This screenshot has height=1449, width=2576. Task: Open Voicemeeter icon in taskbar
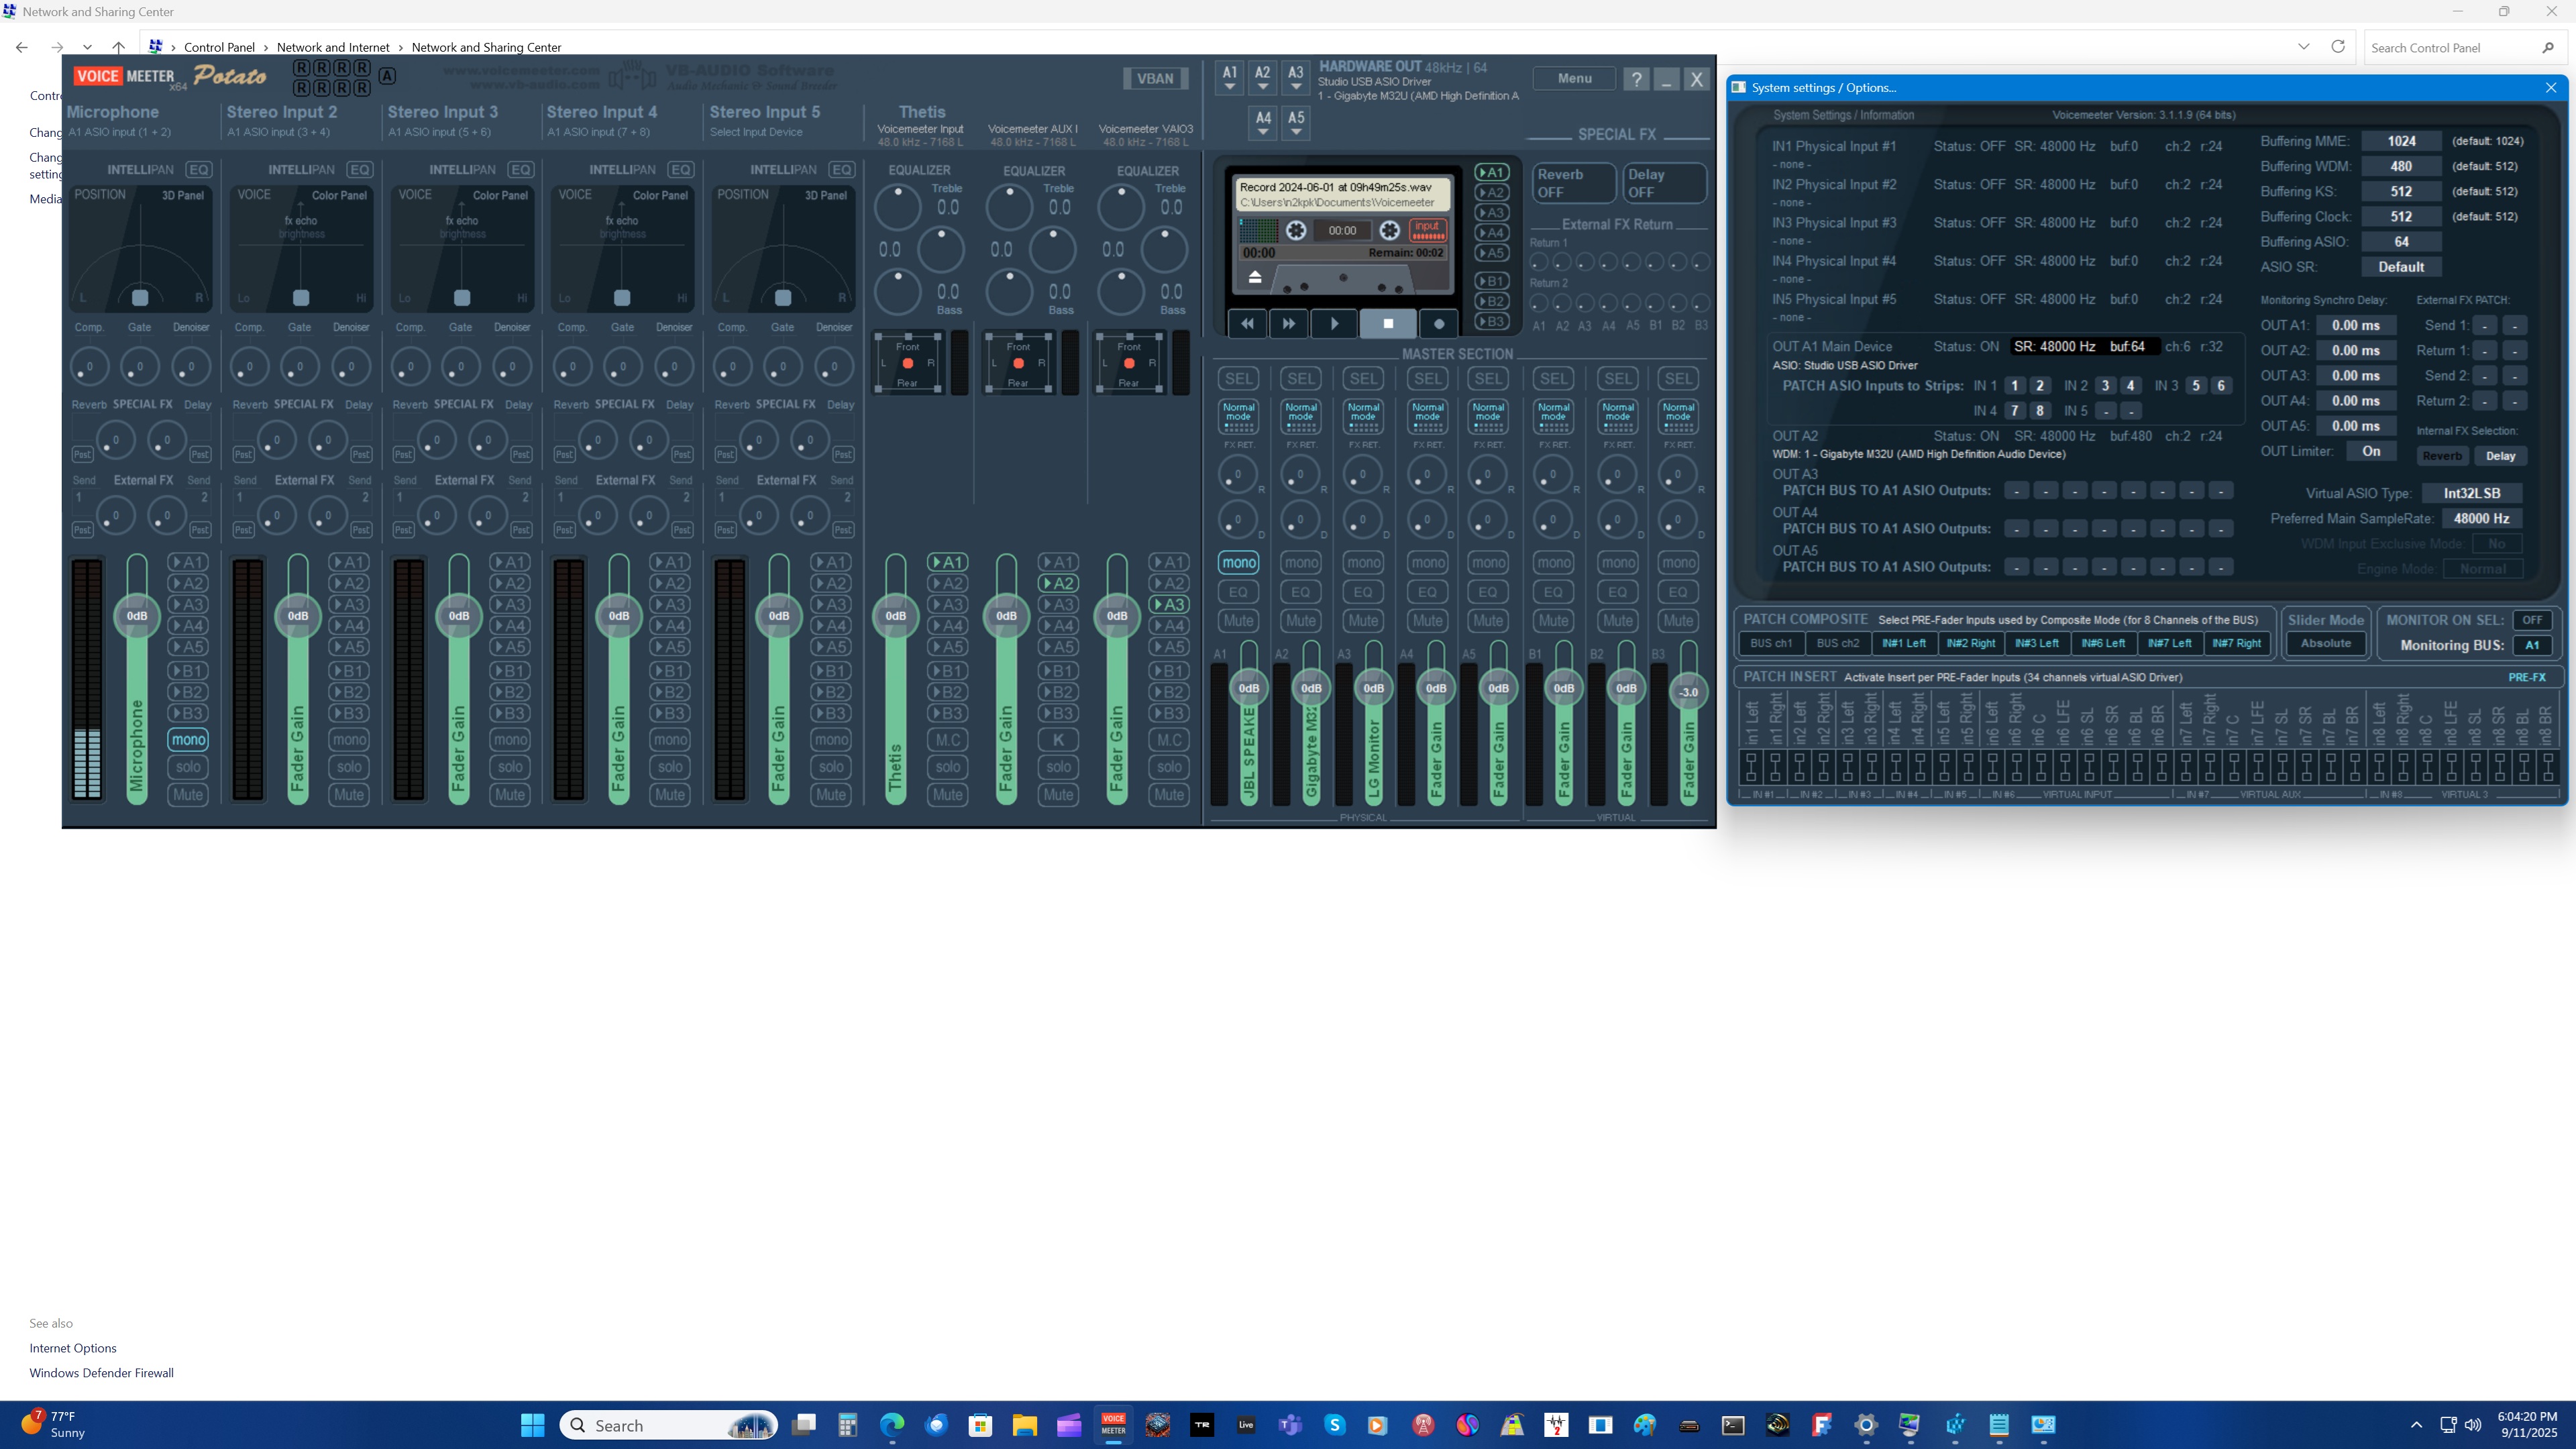1113,1424
